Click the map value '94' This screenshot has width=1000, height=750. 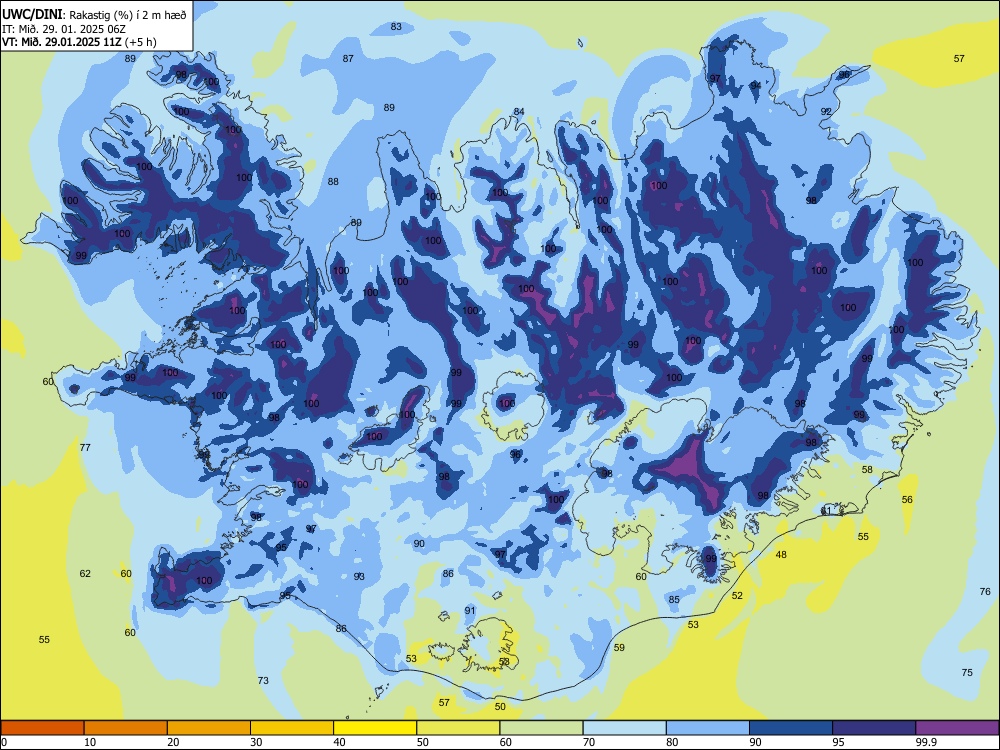point(756,85)
